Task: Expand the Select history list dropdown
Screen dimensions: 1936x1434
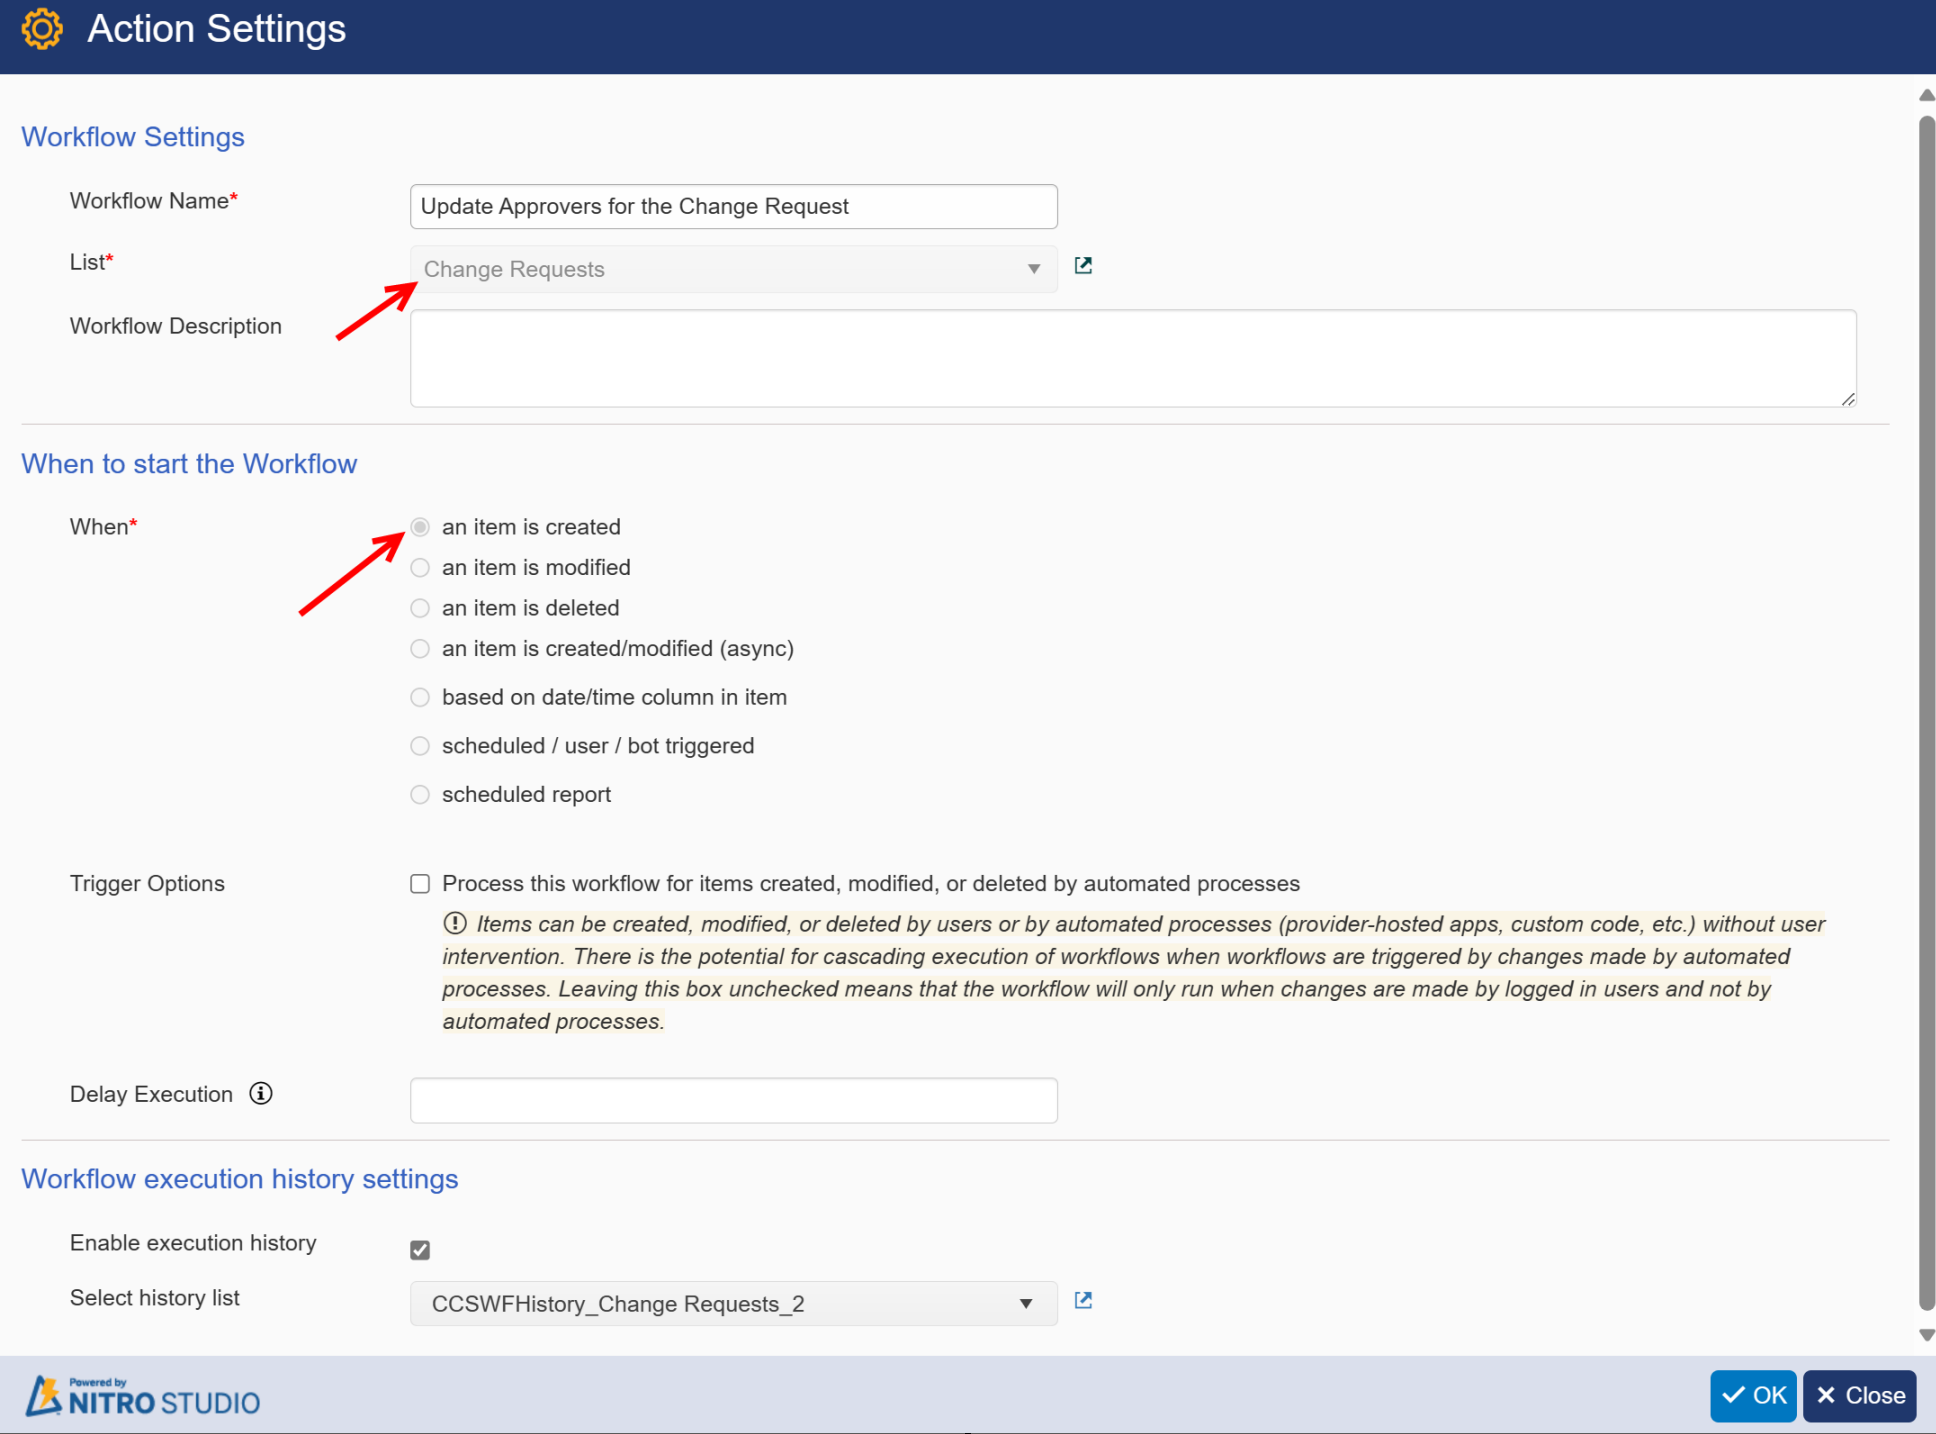Action: pos(733,1303)
